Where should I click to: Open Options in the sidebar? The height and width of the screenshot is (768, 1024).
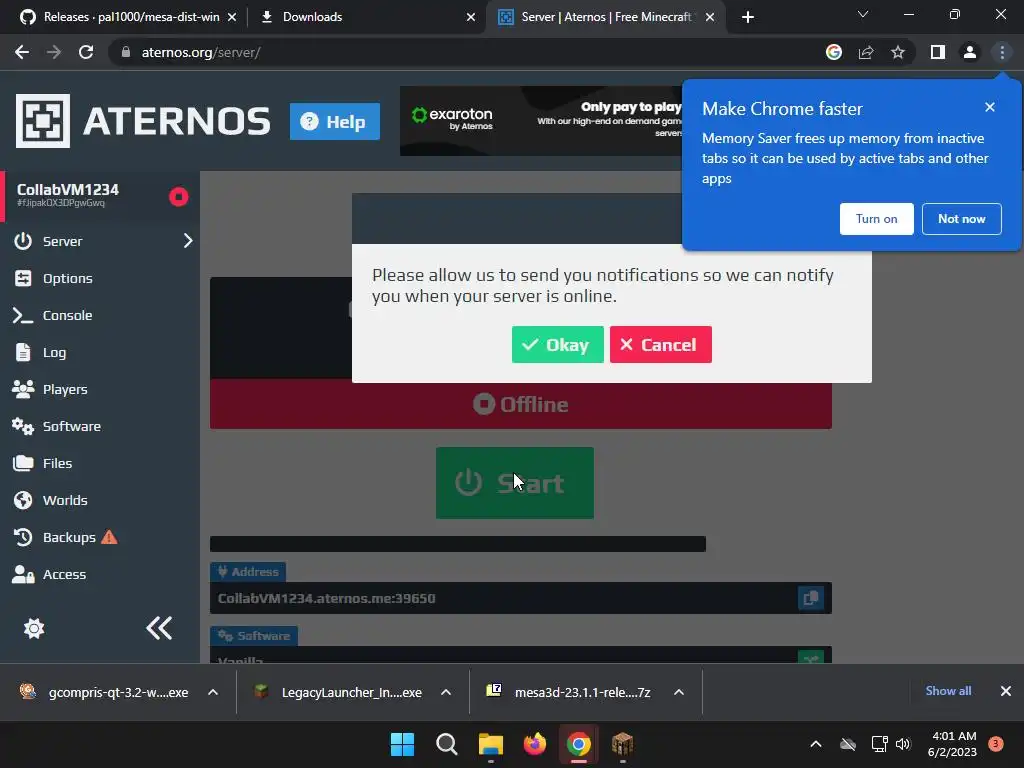(67, 278)
